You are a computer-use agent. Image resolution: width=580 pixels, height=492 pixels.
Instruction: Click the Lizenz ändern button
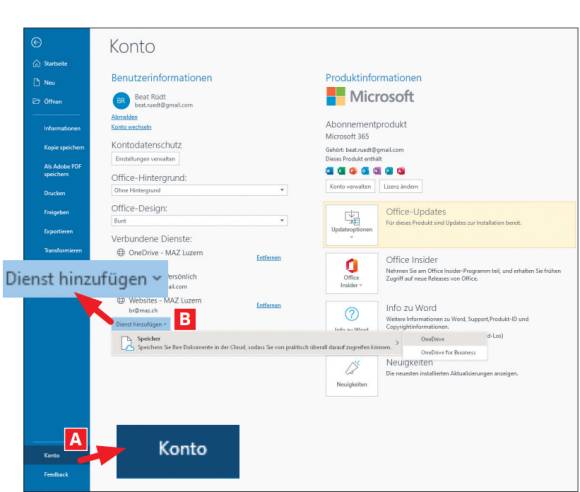[401, 186]
